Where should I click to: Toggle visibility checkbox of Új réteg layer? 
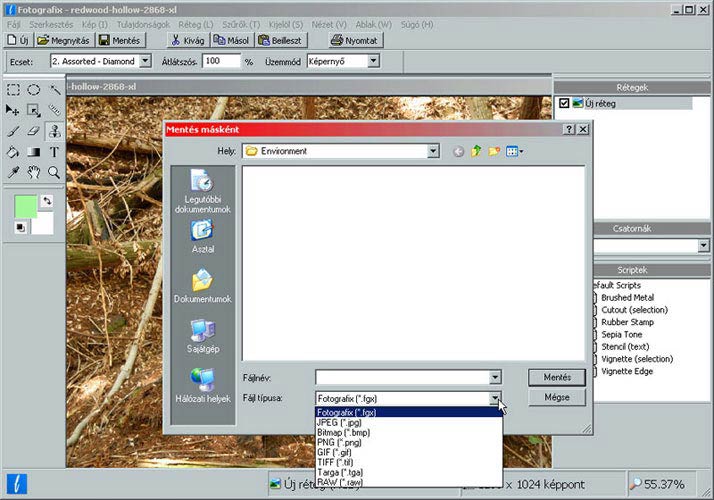[x=565, y=103]
